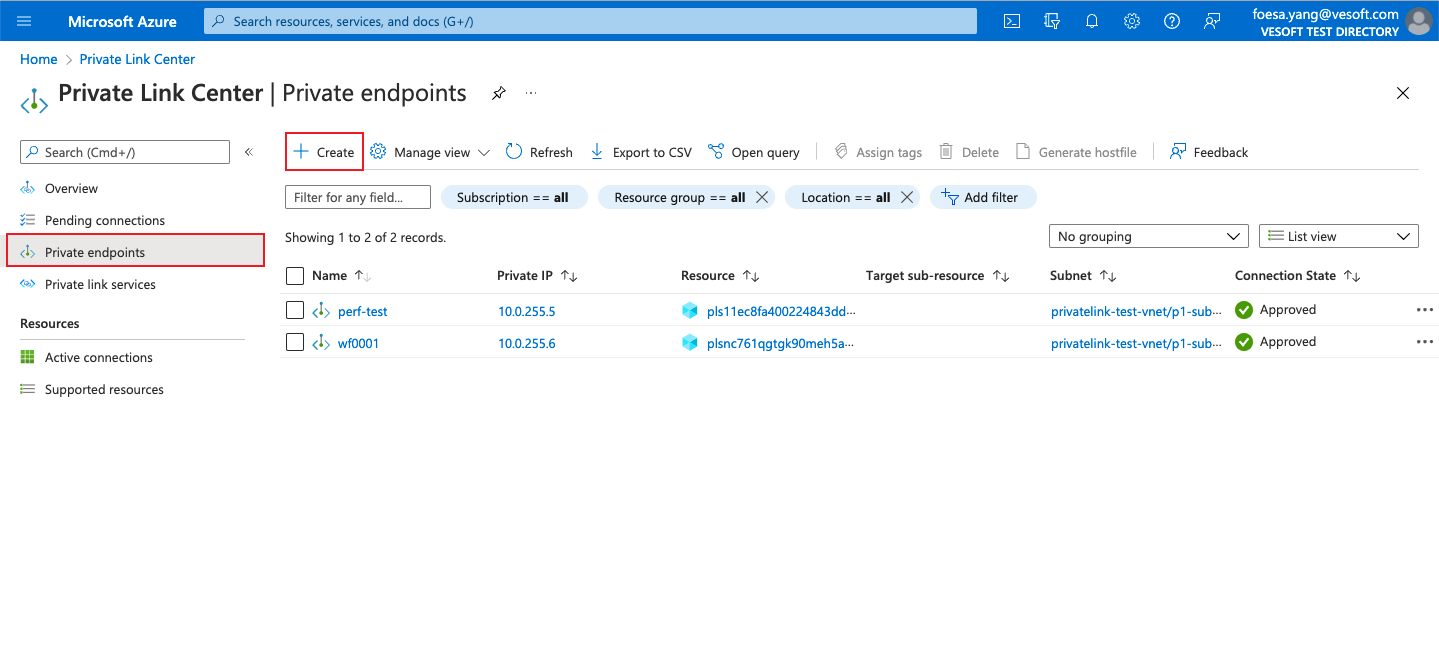Click the perf-test endpoint icon

click(321, 311)
